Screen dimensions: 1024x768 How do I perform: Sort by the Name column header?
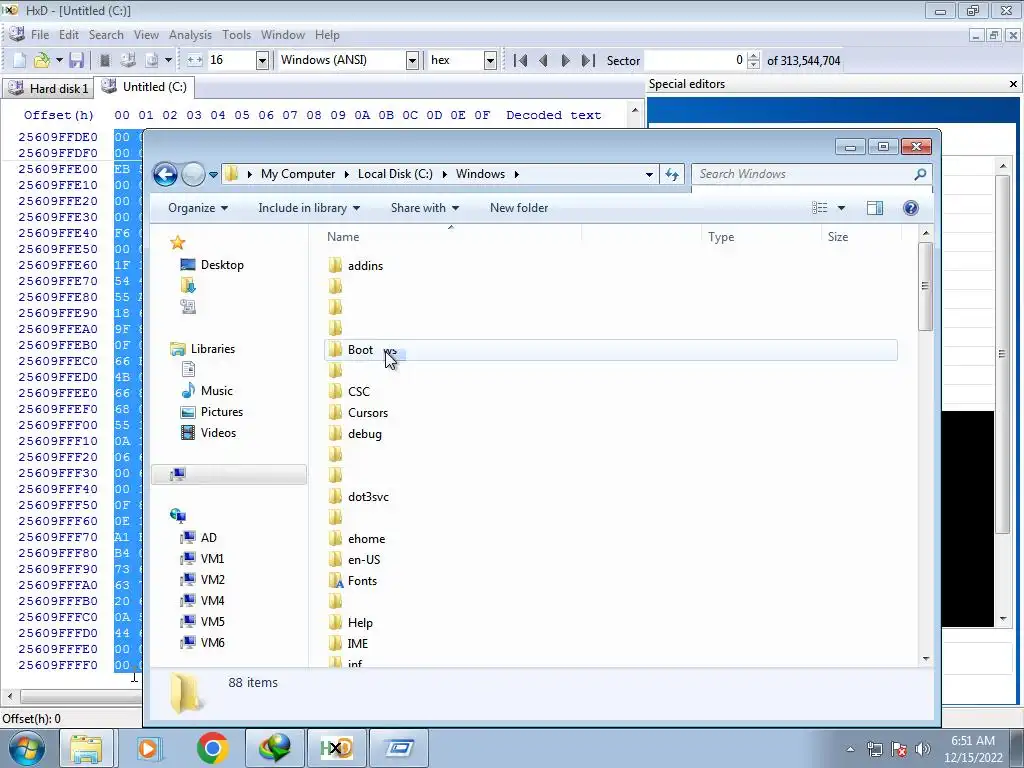click(343, 237)
